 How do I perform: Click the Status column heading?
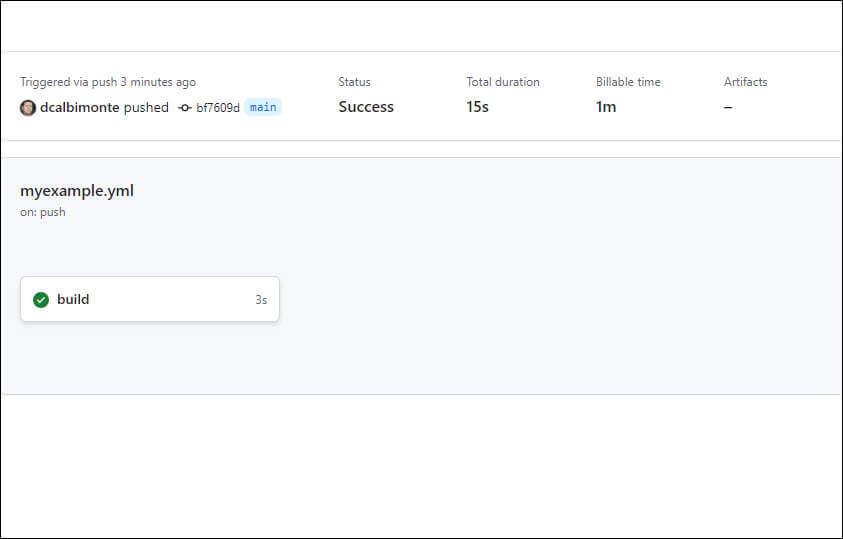354,82
